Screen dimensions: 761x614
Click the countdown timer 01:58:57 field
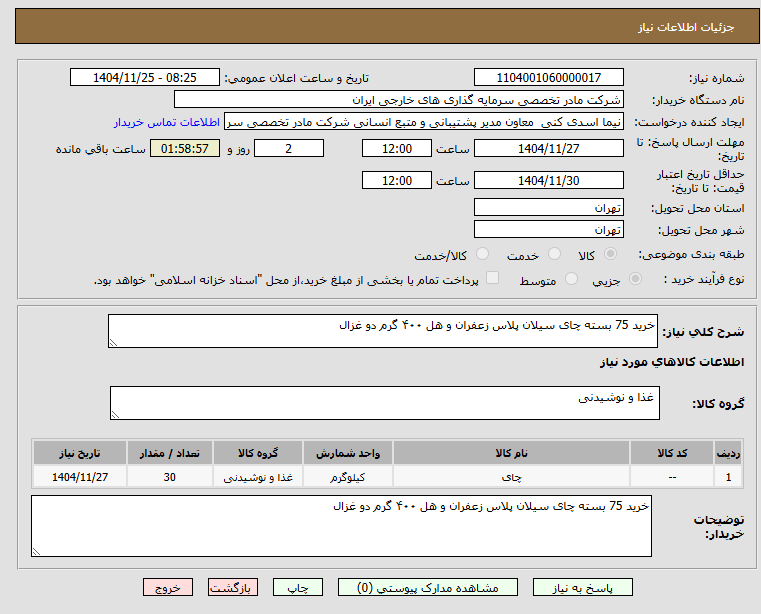[184, 148]
